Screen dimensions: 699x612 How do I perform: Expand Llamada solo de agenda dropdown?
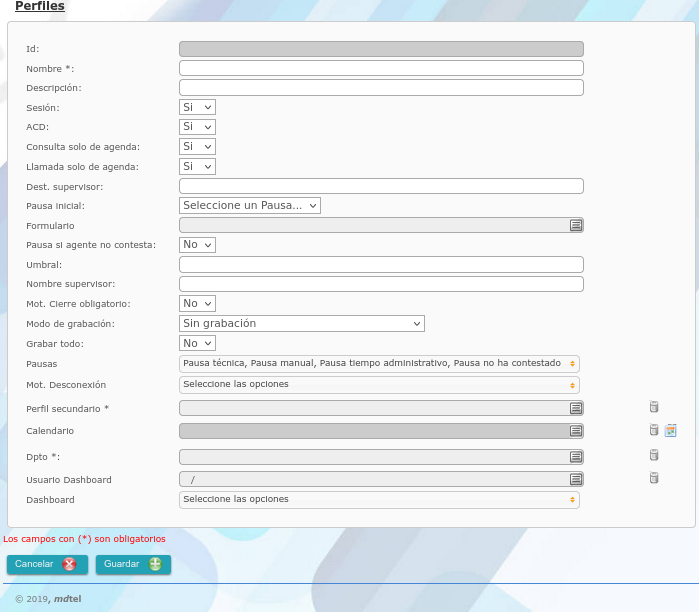tap(197, 167)
